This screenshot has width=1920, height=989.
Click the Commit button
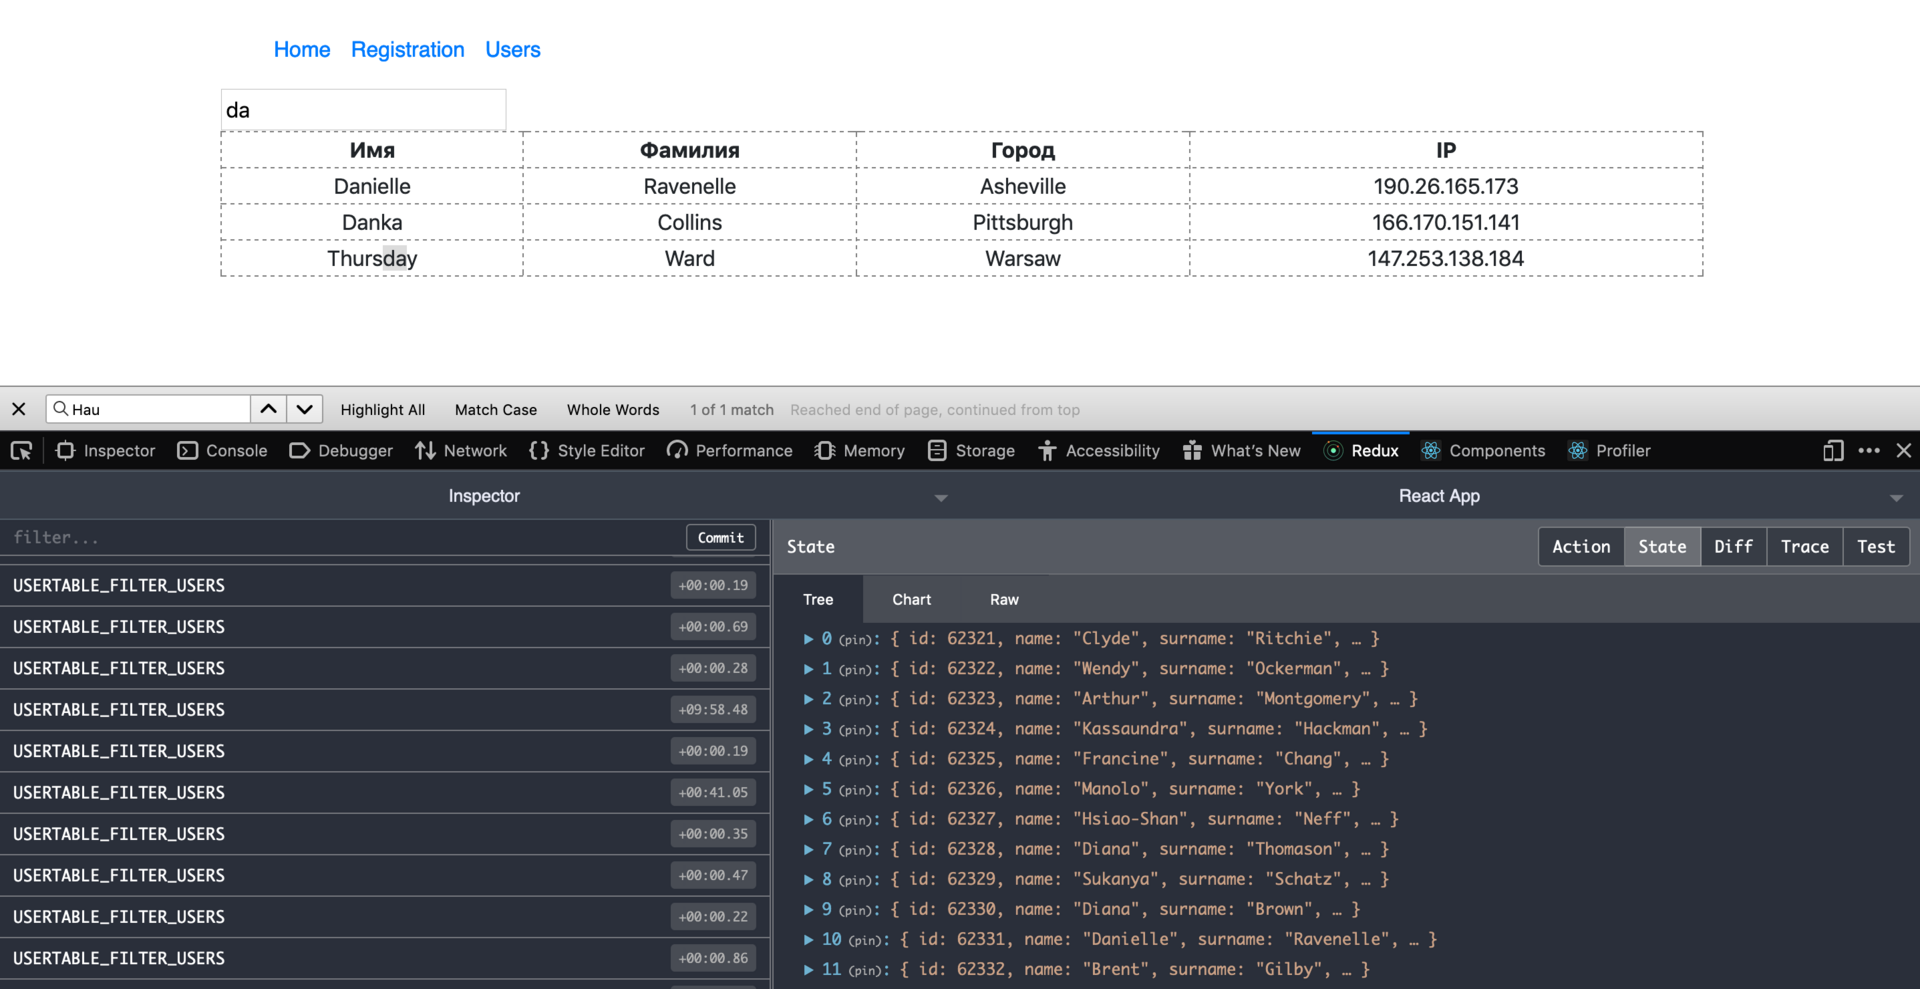[x=721, y=538]
